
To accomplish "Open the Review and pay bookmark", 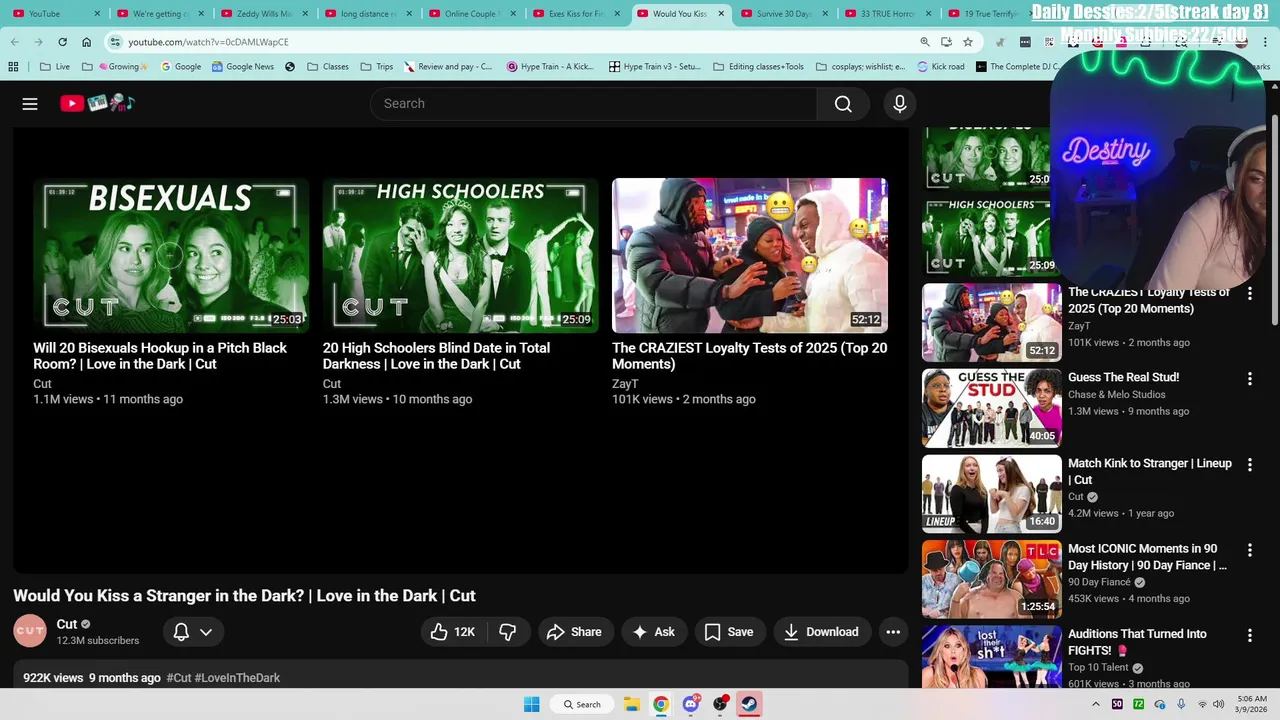I will [448, 67].
